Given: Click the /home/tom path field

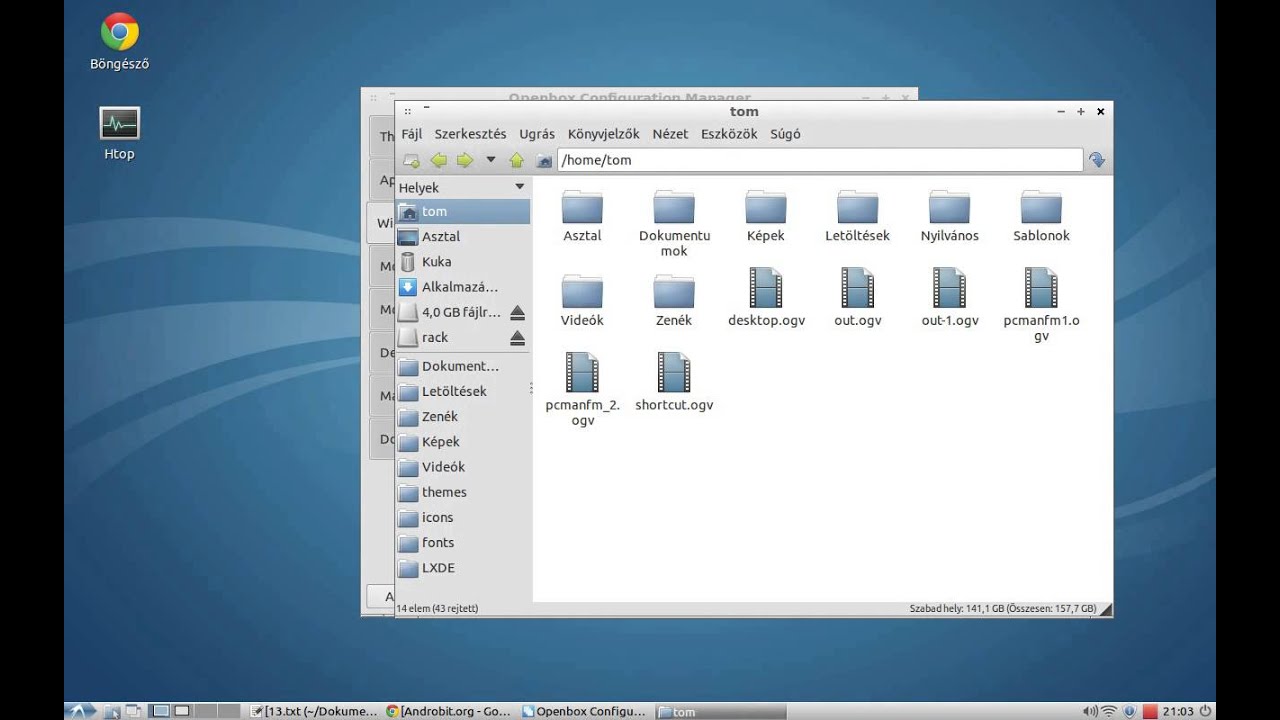Looking at the screenshot, I should [x=820, y=160].
